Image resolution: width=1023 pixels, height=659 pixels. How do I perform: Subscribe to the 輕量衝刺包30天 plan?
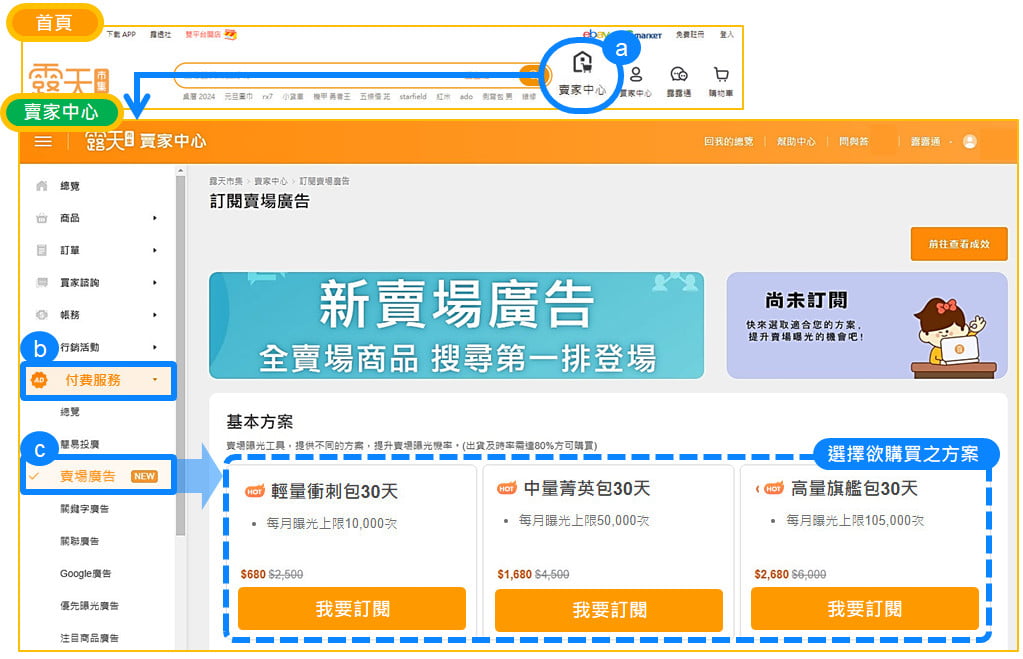point(352,609)
